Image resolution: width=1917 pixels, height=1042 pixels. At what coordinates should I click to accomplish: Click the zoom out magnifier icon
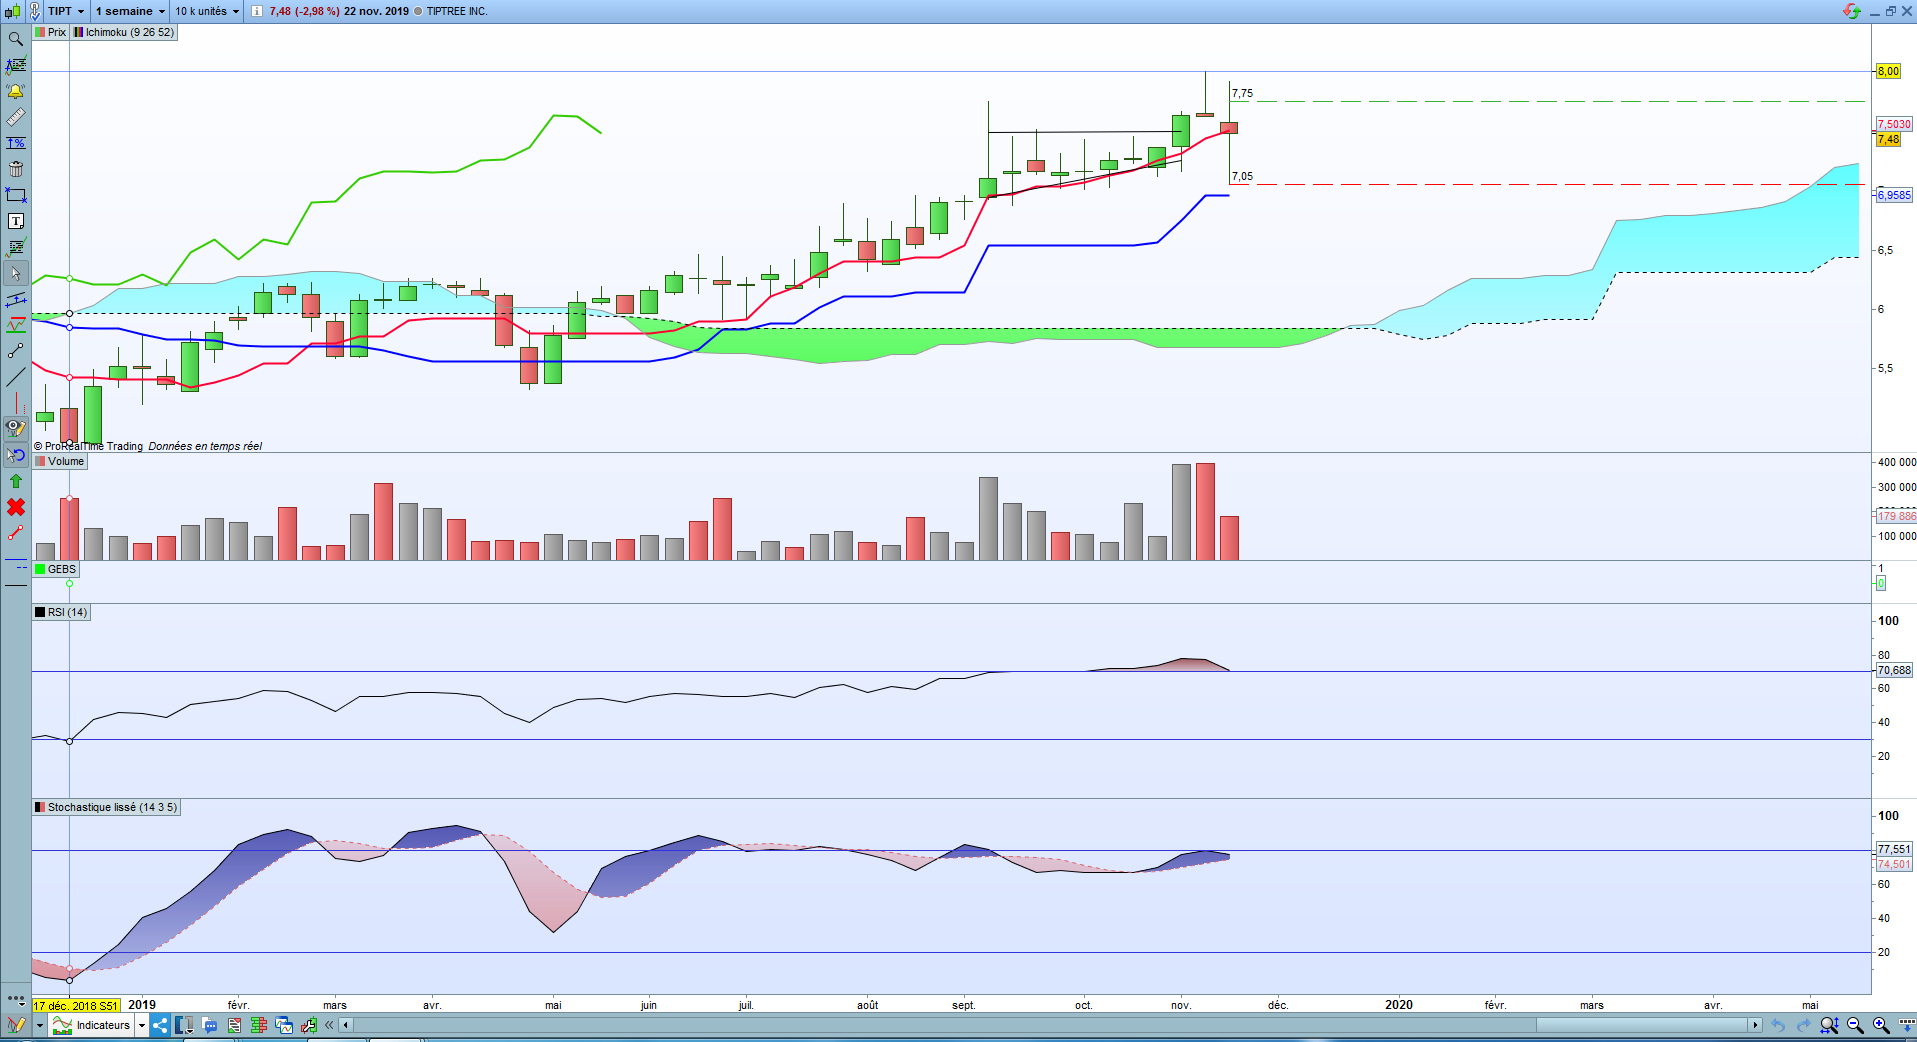tap(1855, 1025)
